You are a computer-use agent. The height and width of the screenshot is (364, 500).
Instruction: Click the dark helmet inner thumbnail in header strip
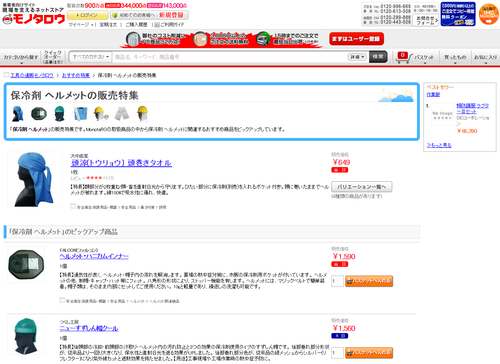pos(39,114)
